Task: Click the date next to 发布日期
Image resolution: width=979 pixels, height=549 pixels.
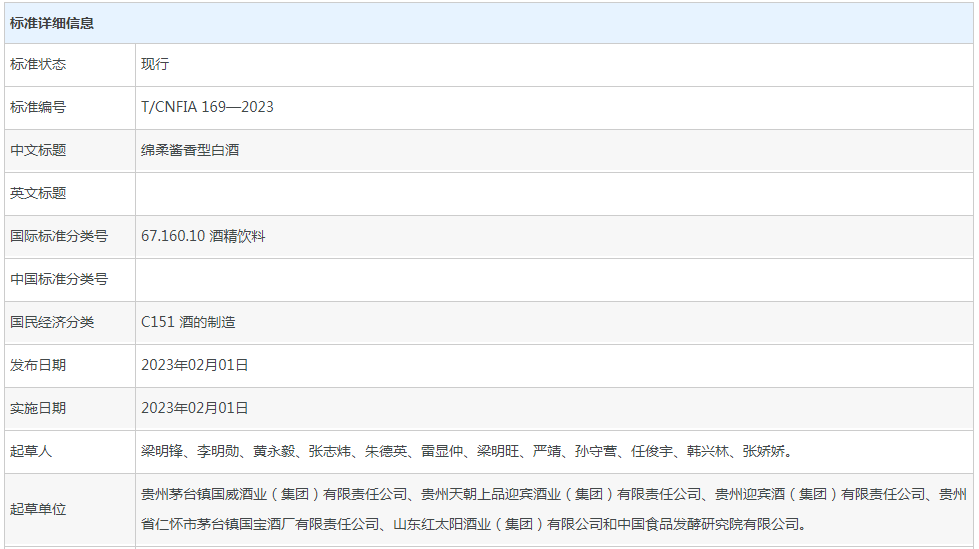Action: (194, 365)
